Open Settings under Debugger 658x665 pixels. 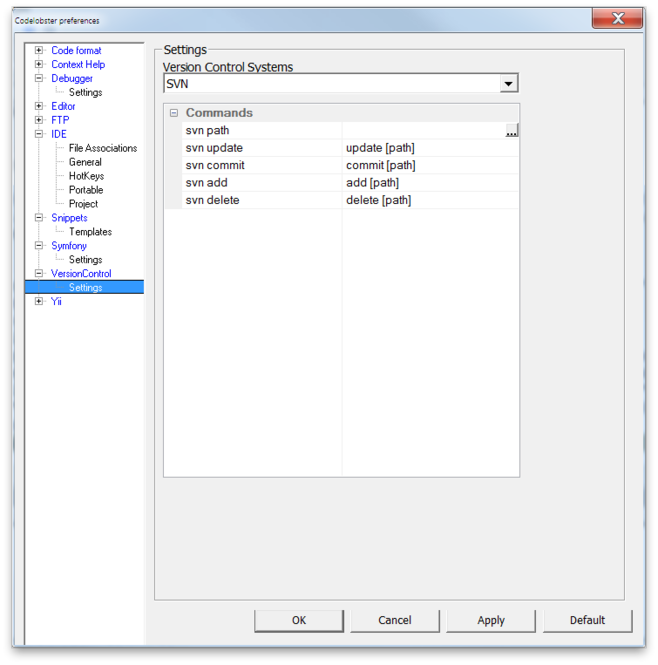point(85,92)
